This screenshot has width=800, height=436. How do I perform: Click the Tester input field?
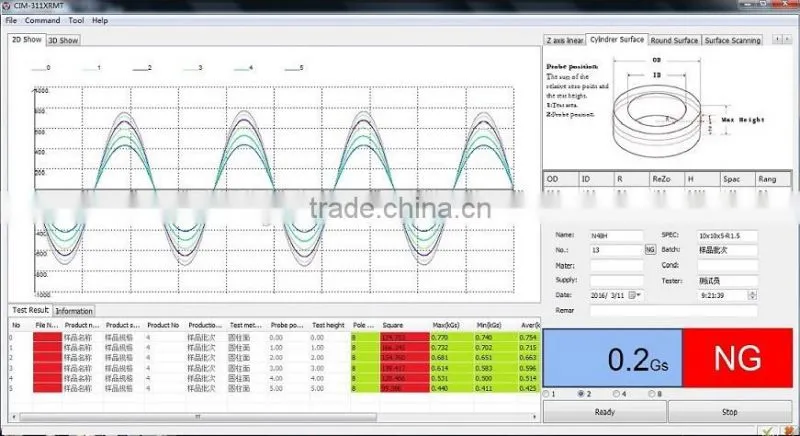727,280
